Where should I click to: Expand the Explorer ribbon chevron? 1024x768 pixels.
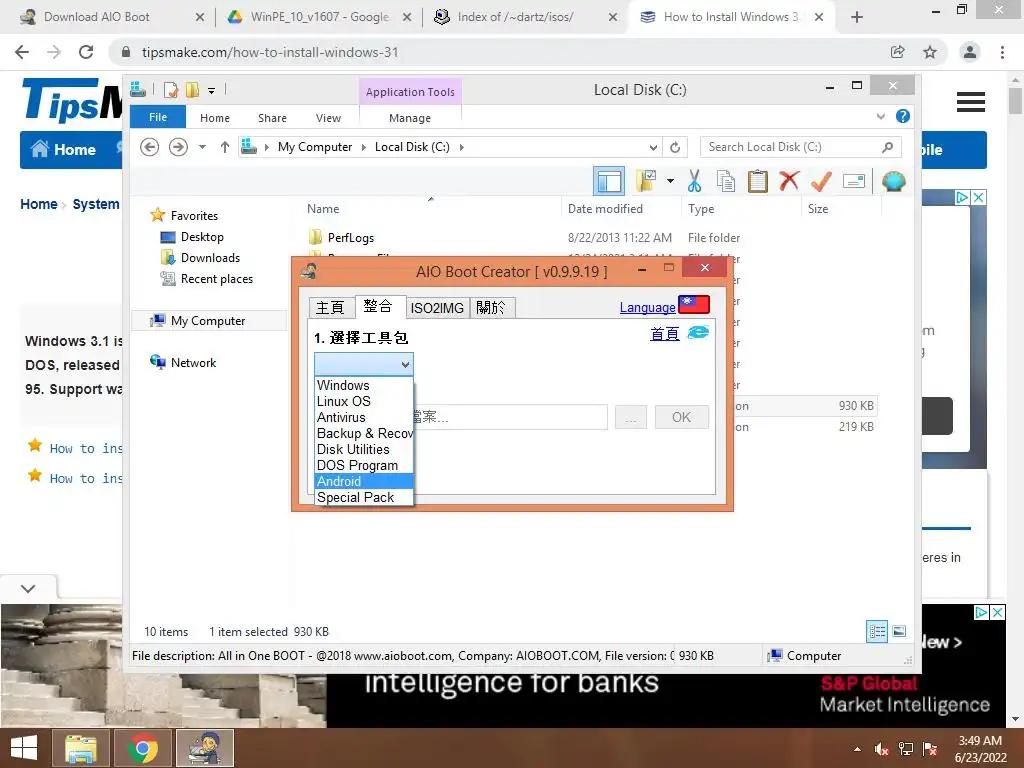pos(880,116)
